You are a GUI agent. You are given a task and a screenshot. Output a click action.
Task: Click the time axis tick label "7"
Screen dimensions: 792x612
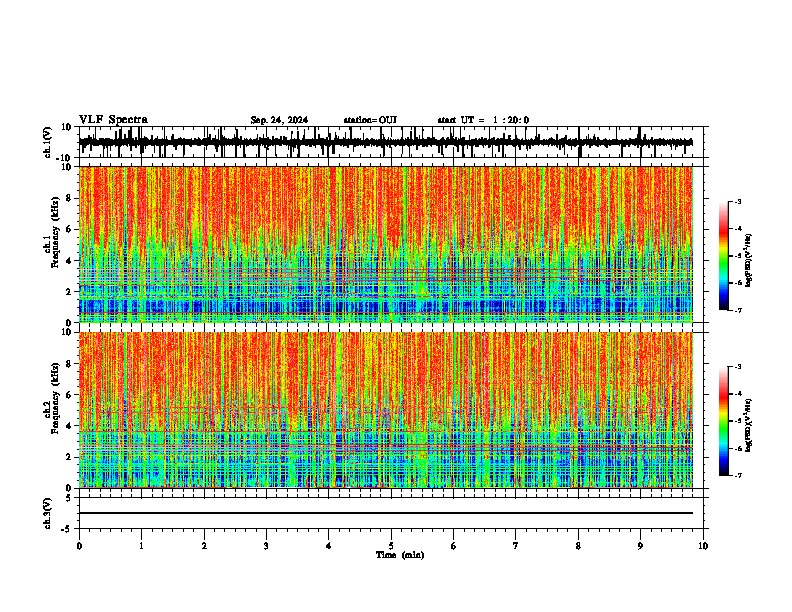pyautogui.click(x=516, y=546)
